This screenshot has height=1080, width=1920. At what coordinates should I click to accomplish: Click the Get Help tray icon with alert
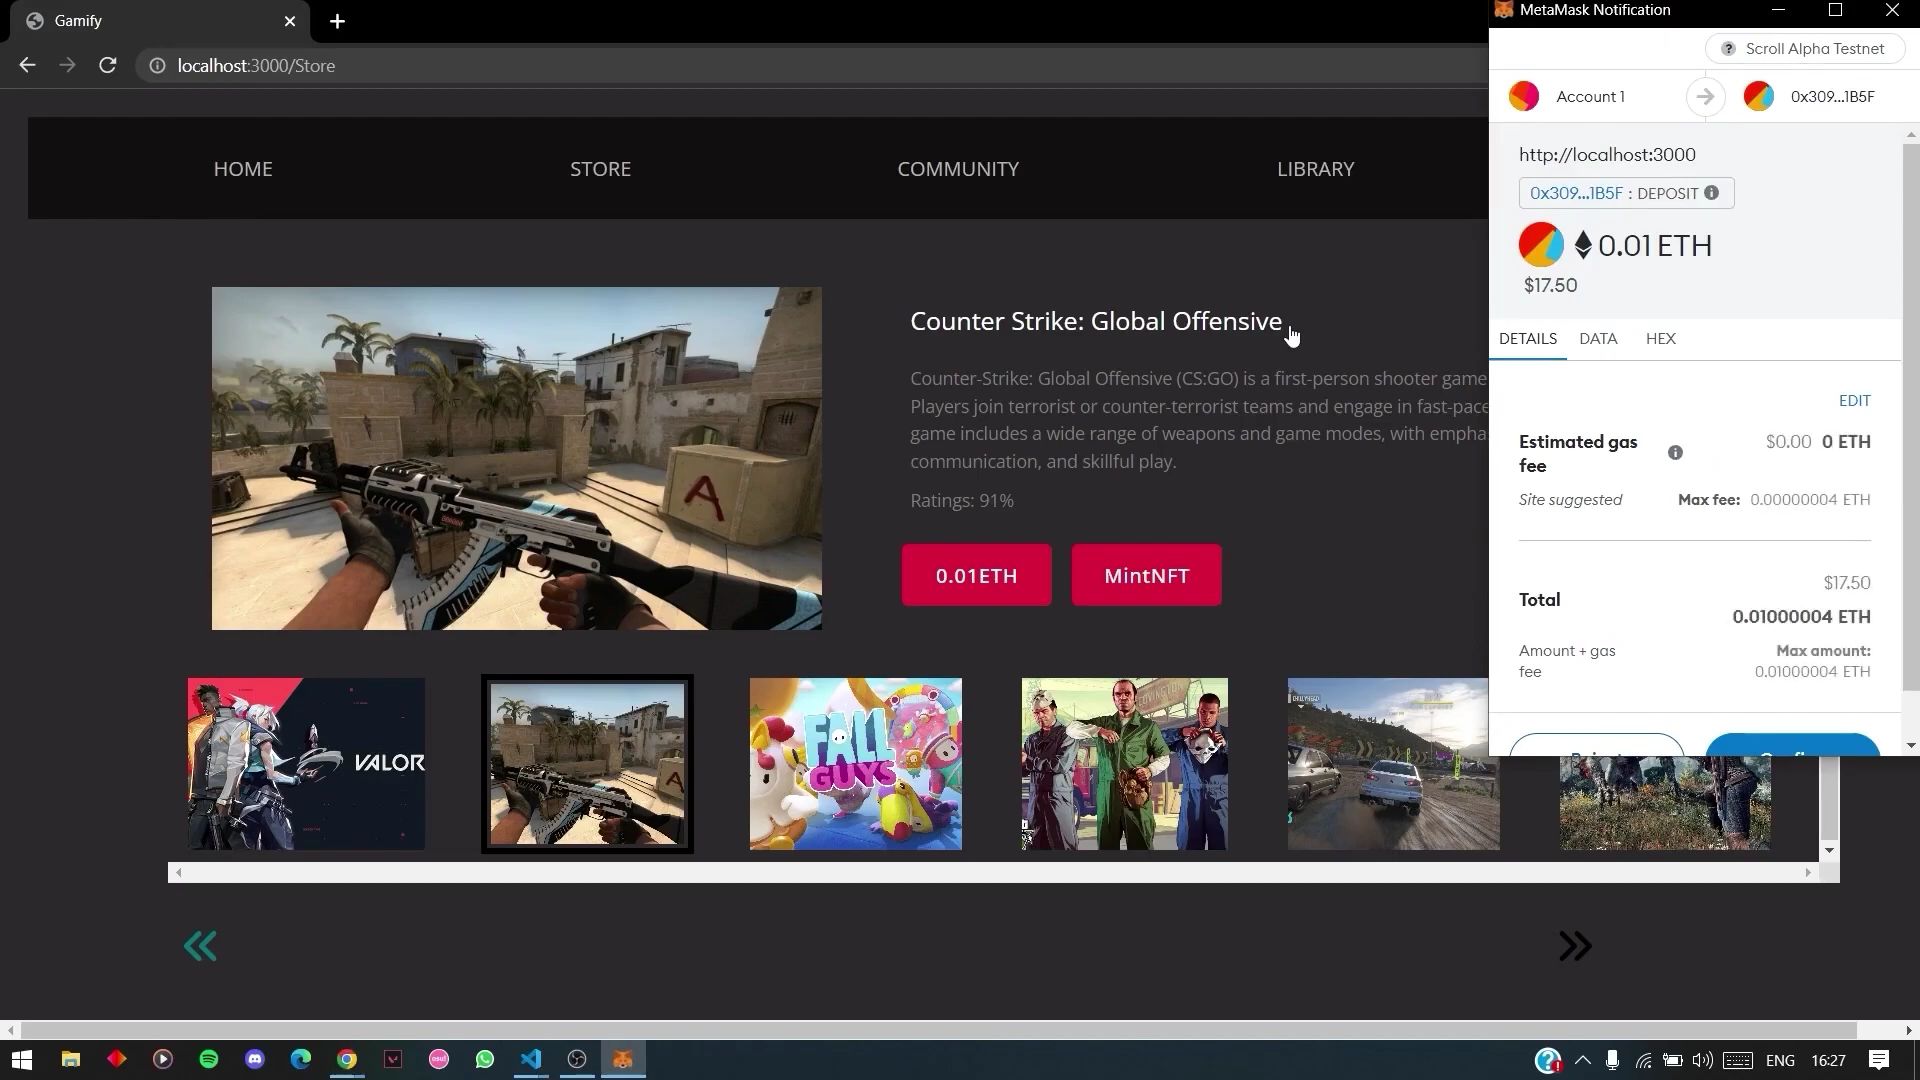click(x=1548, y=1060)
